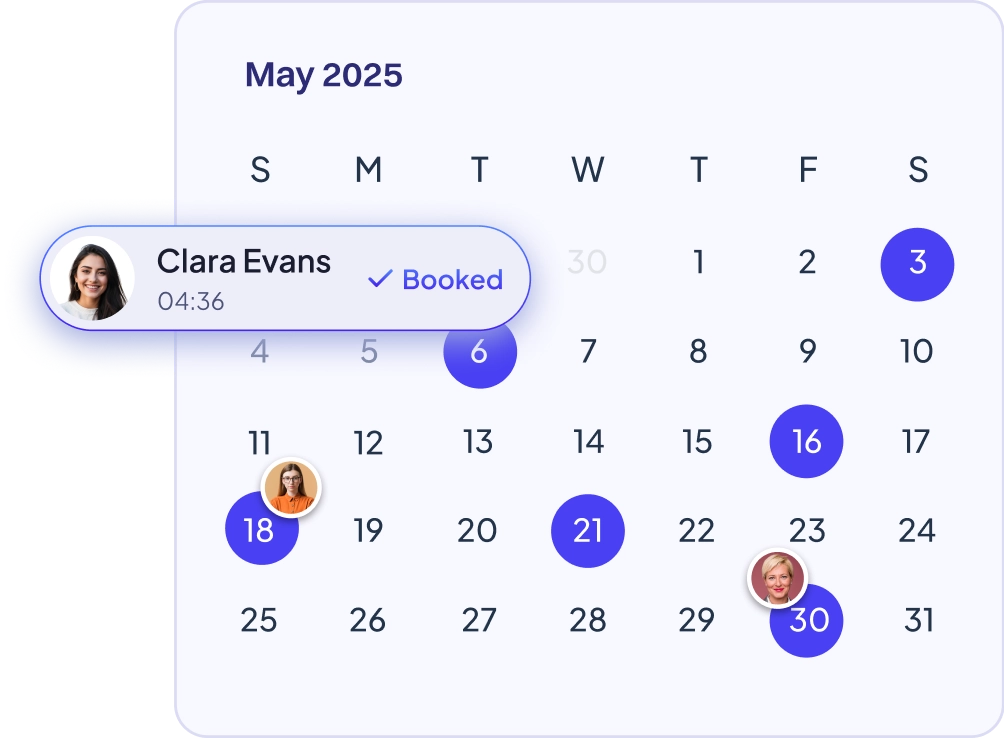1004x738 pixels.
Task: Click the W weekday column header
Action: click(587, 170)
